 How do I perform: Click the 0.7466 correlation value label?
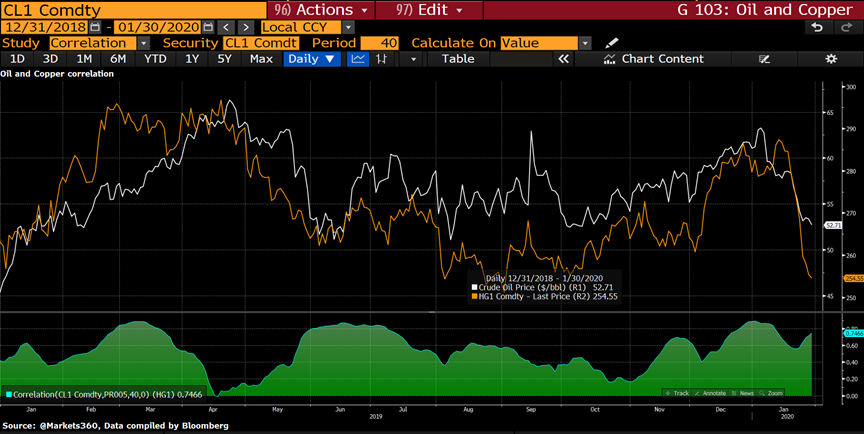[x=854, y=333]
